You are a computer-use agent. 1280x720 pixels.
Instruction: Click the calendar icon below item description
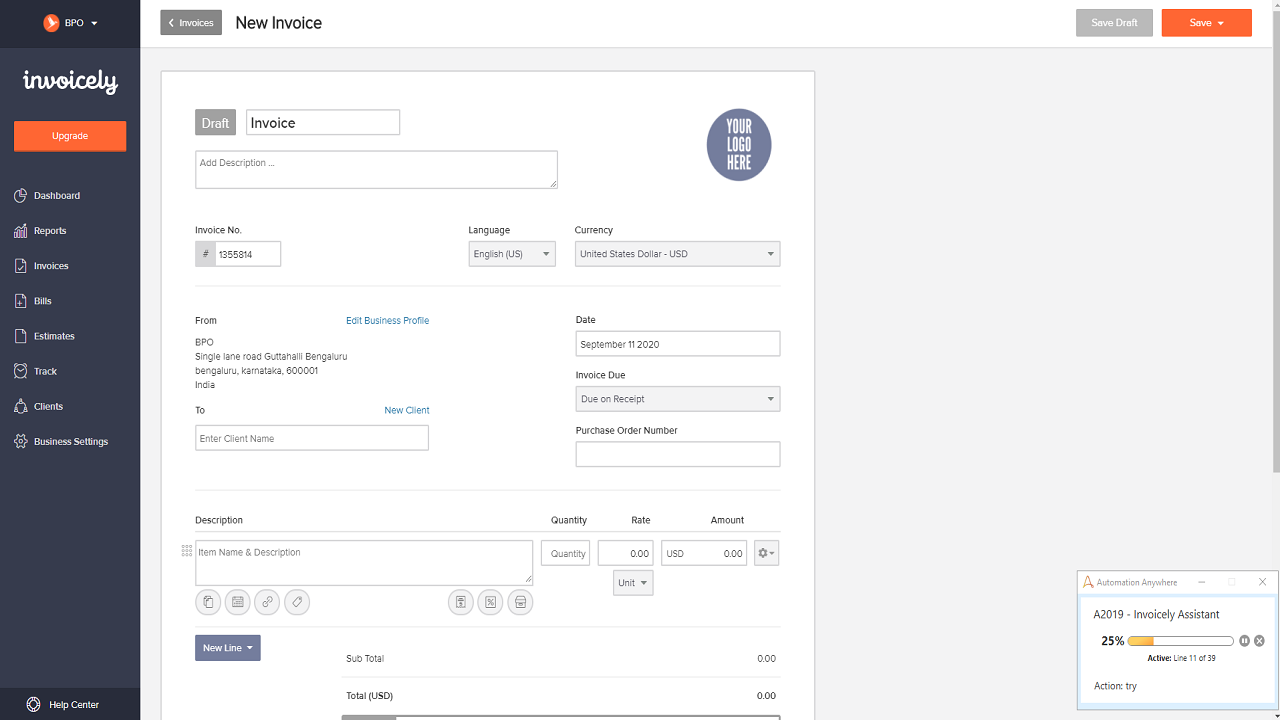tap(237, 602)
